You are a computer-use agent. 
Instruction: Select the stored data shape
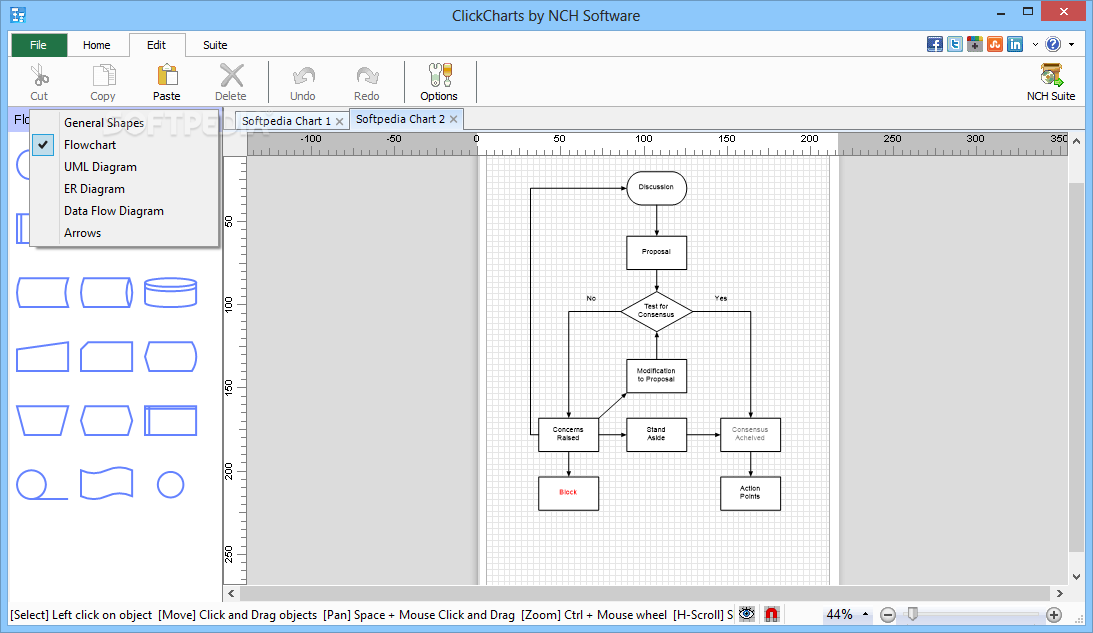pos(43,293)
